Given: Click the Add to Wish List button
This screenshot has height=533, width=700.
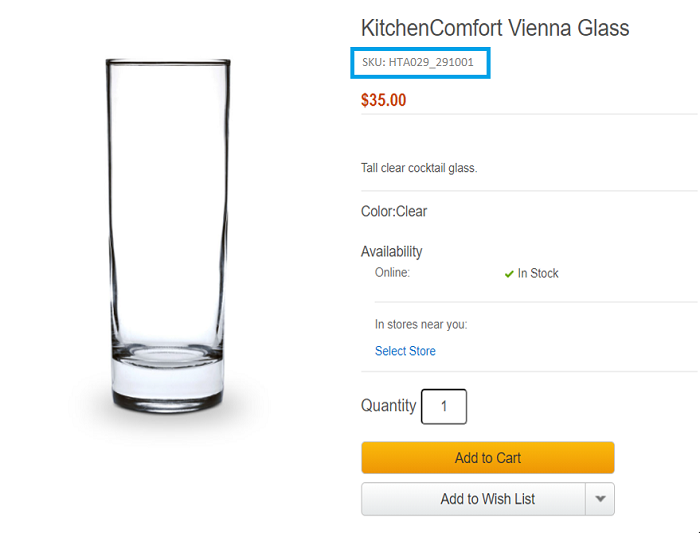Looking at the screenshot, I should click(x=473, y=499).
